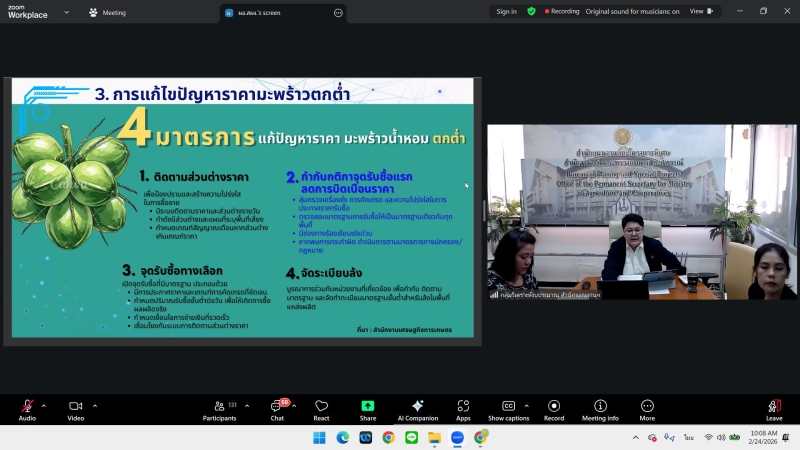
Task: Open the Participants panel
Action: [x=219, y=408]
